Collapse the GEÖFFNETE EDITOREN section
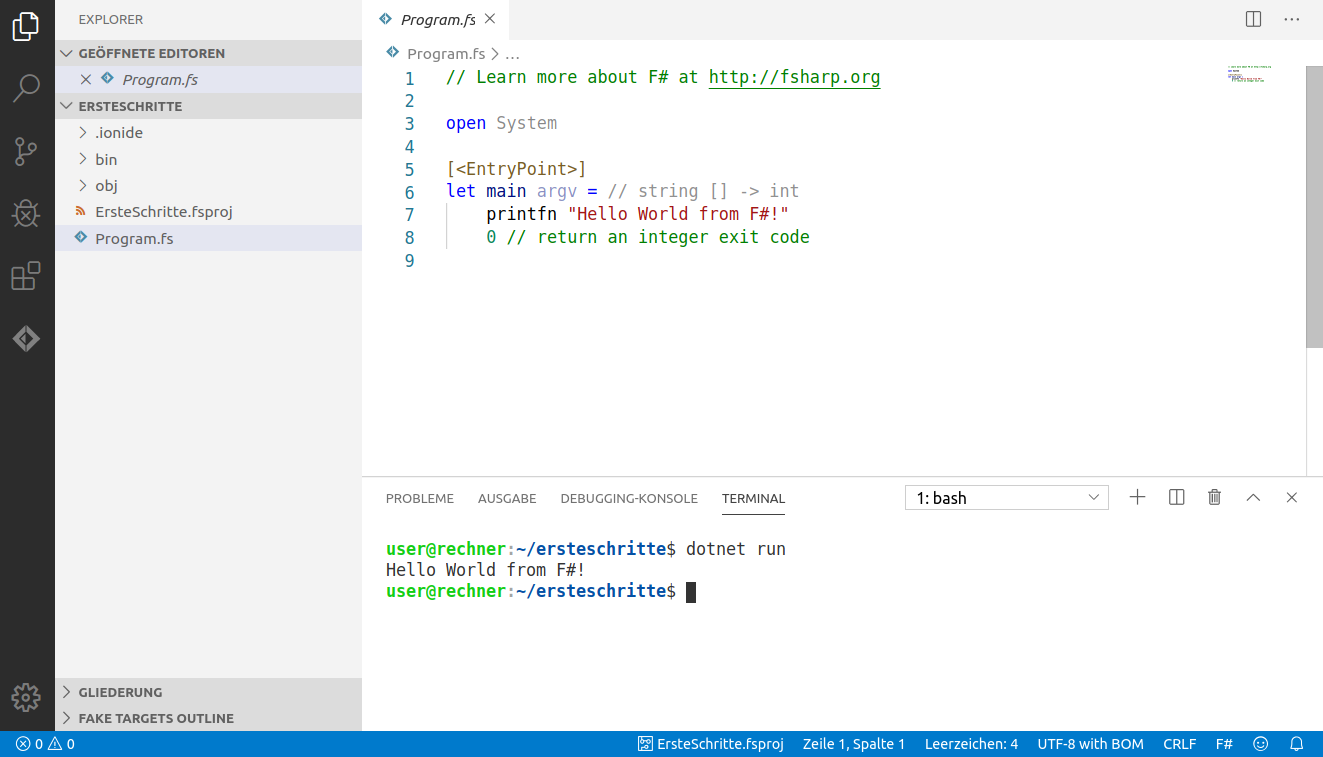Viewport: 1323px width, 757px height. [x=208, y=53]
